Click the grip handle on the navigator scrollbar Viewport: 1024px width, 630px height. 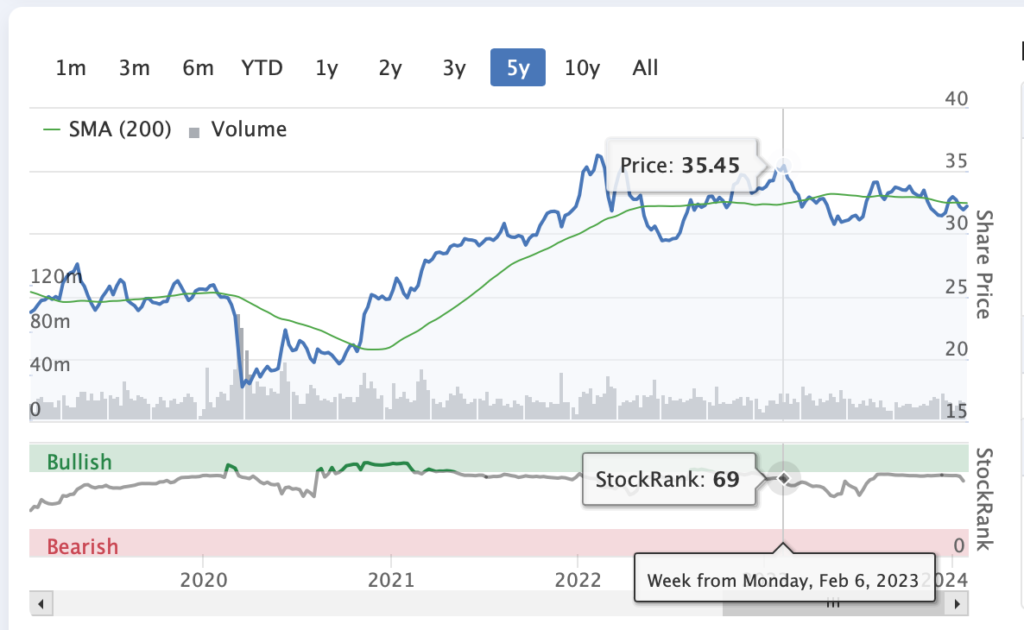click(833, 603)
